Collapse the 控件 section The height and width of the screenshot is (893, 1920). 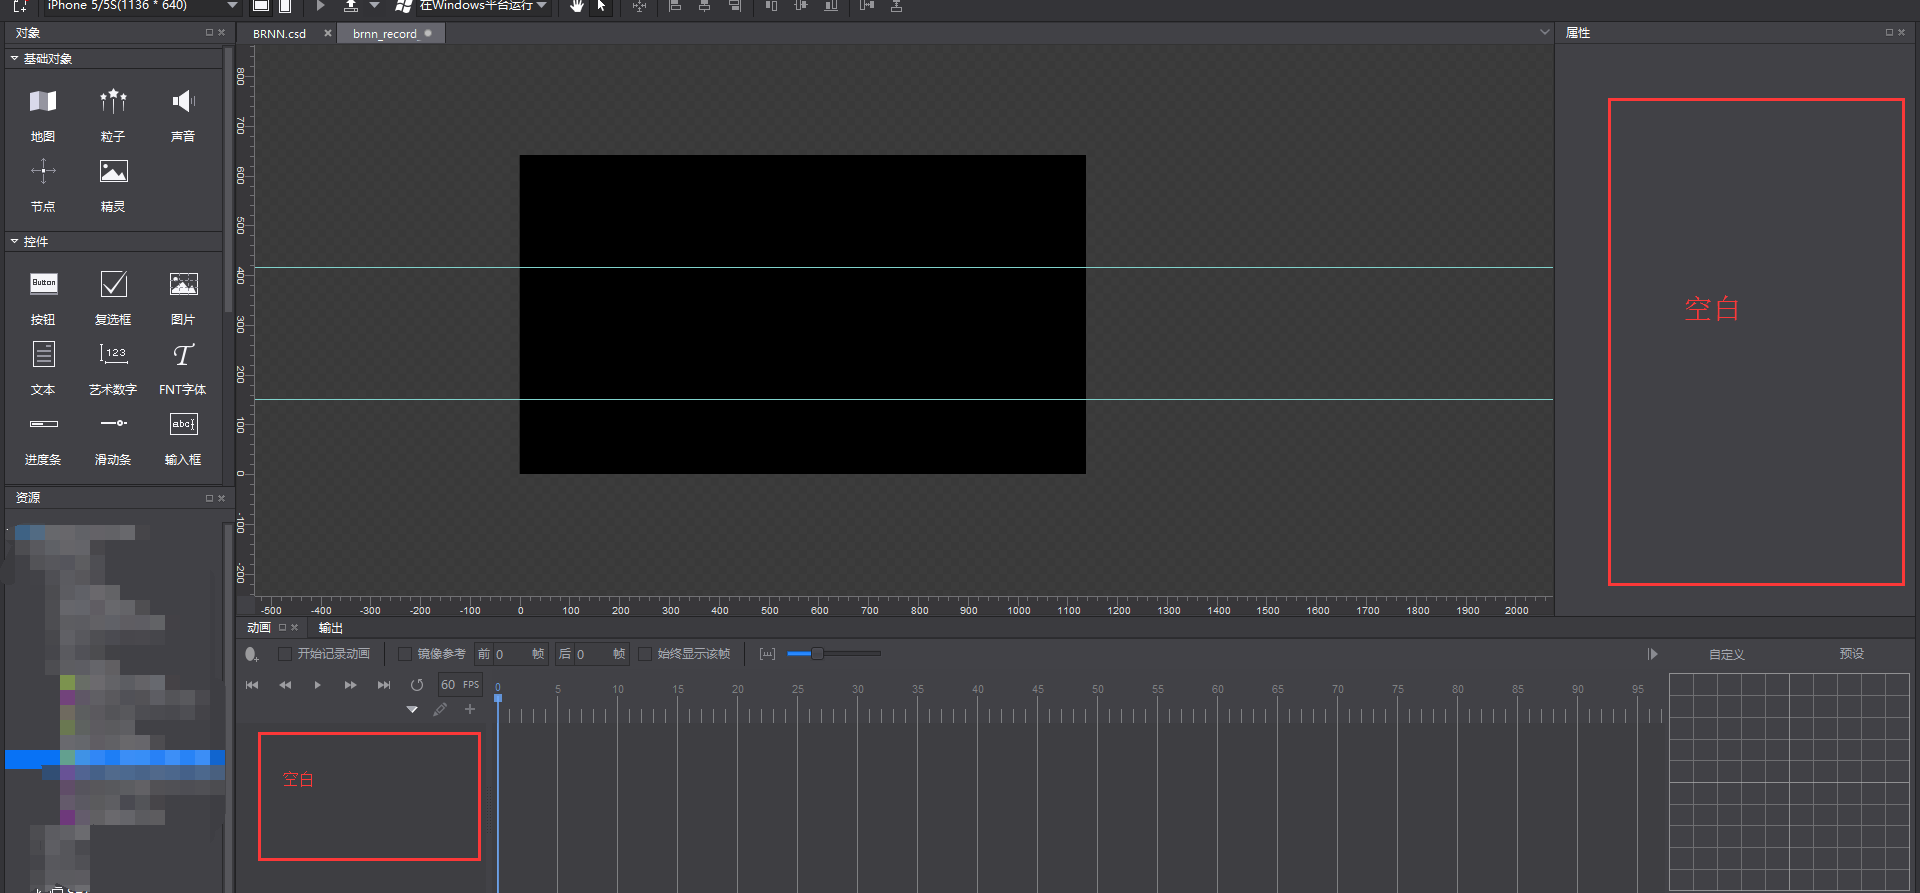(x=14, y=242)
